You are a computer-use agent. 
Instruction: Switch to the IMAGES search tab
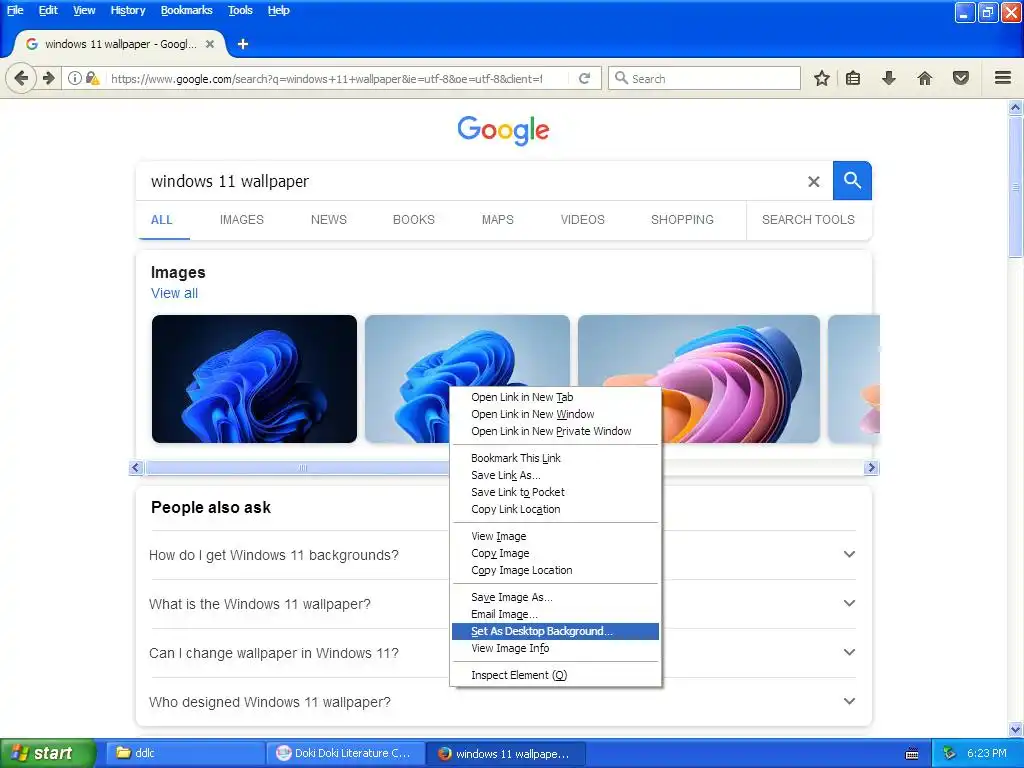point(242,219)
